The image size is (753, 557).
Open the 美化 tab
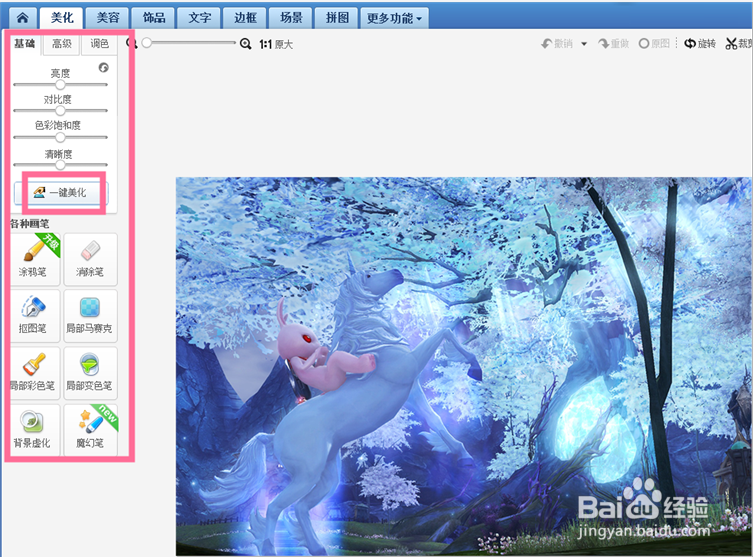(61, 18)
